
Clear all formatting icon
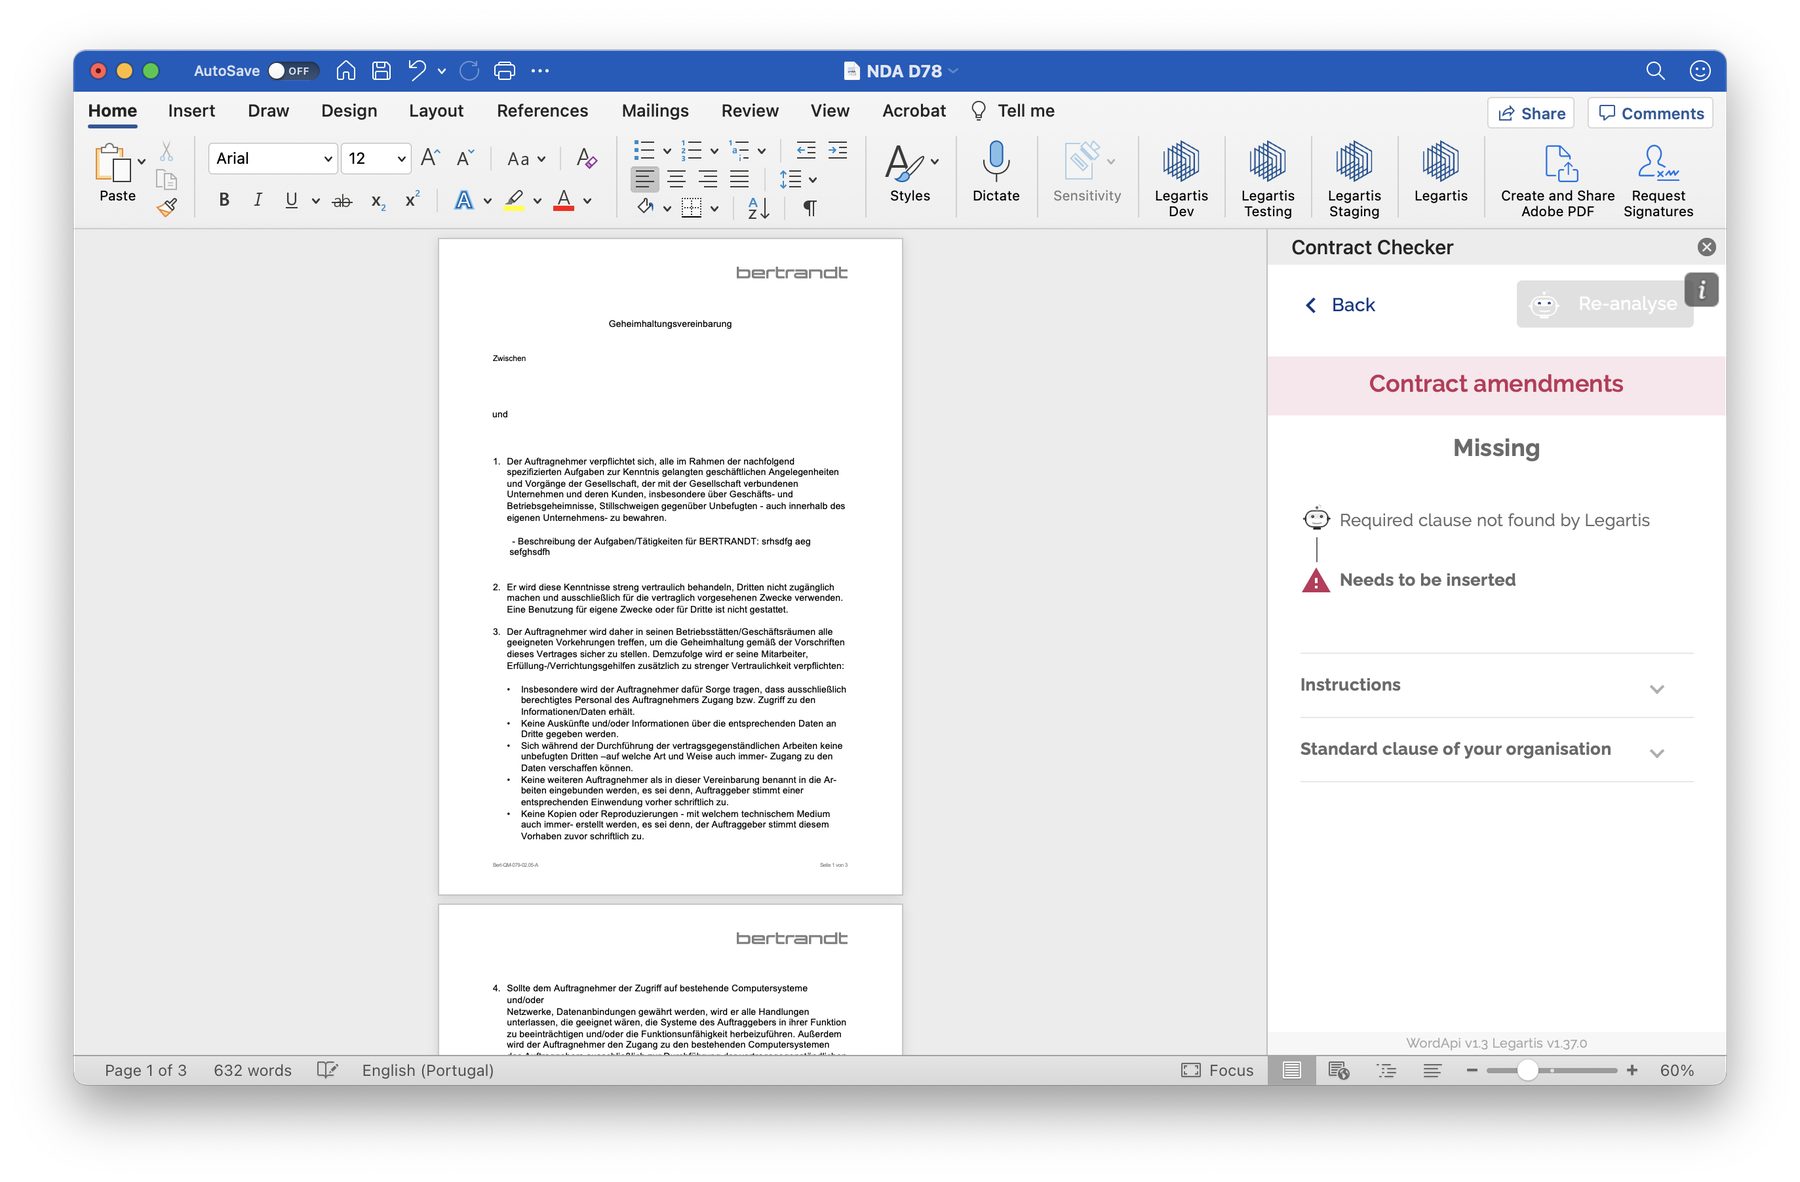587,158
